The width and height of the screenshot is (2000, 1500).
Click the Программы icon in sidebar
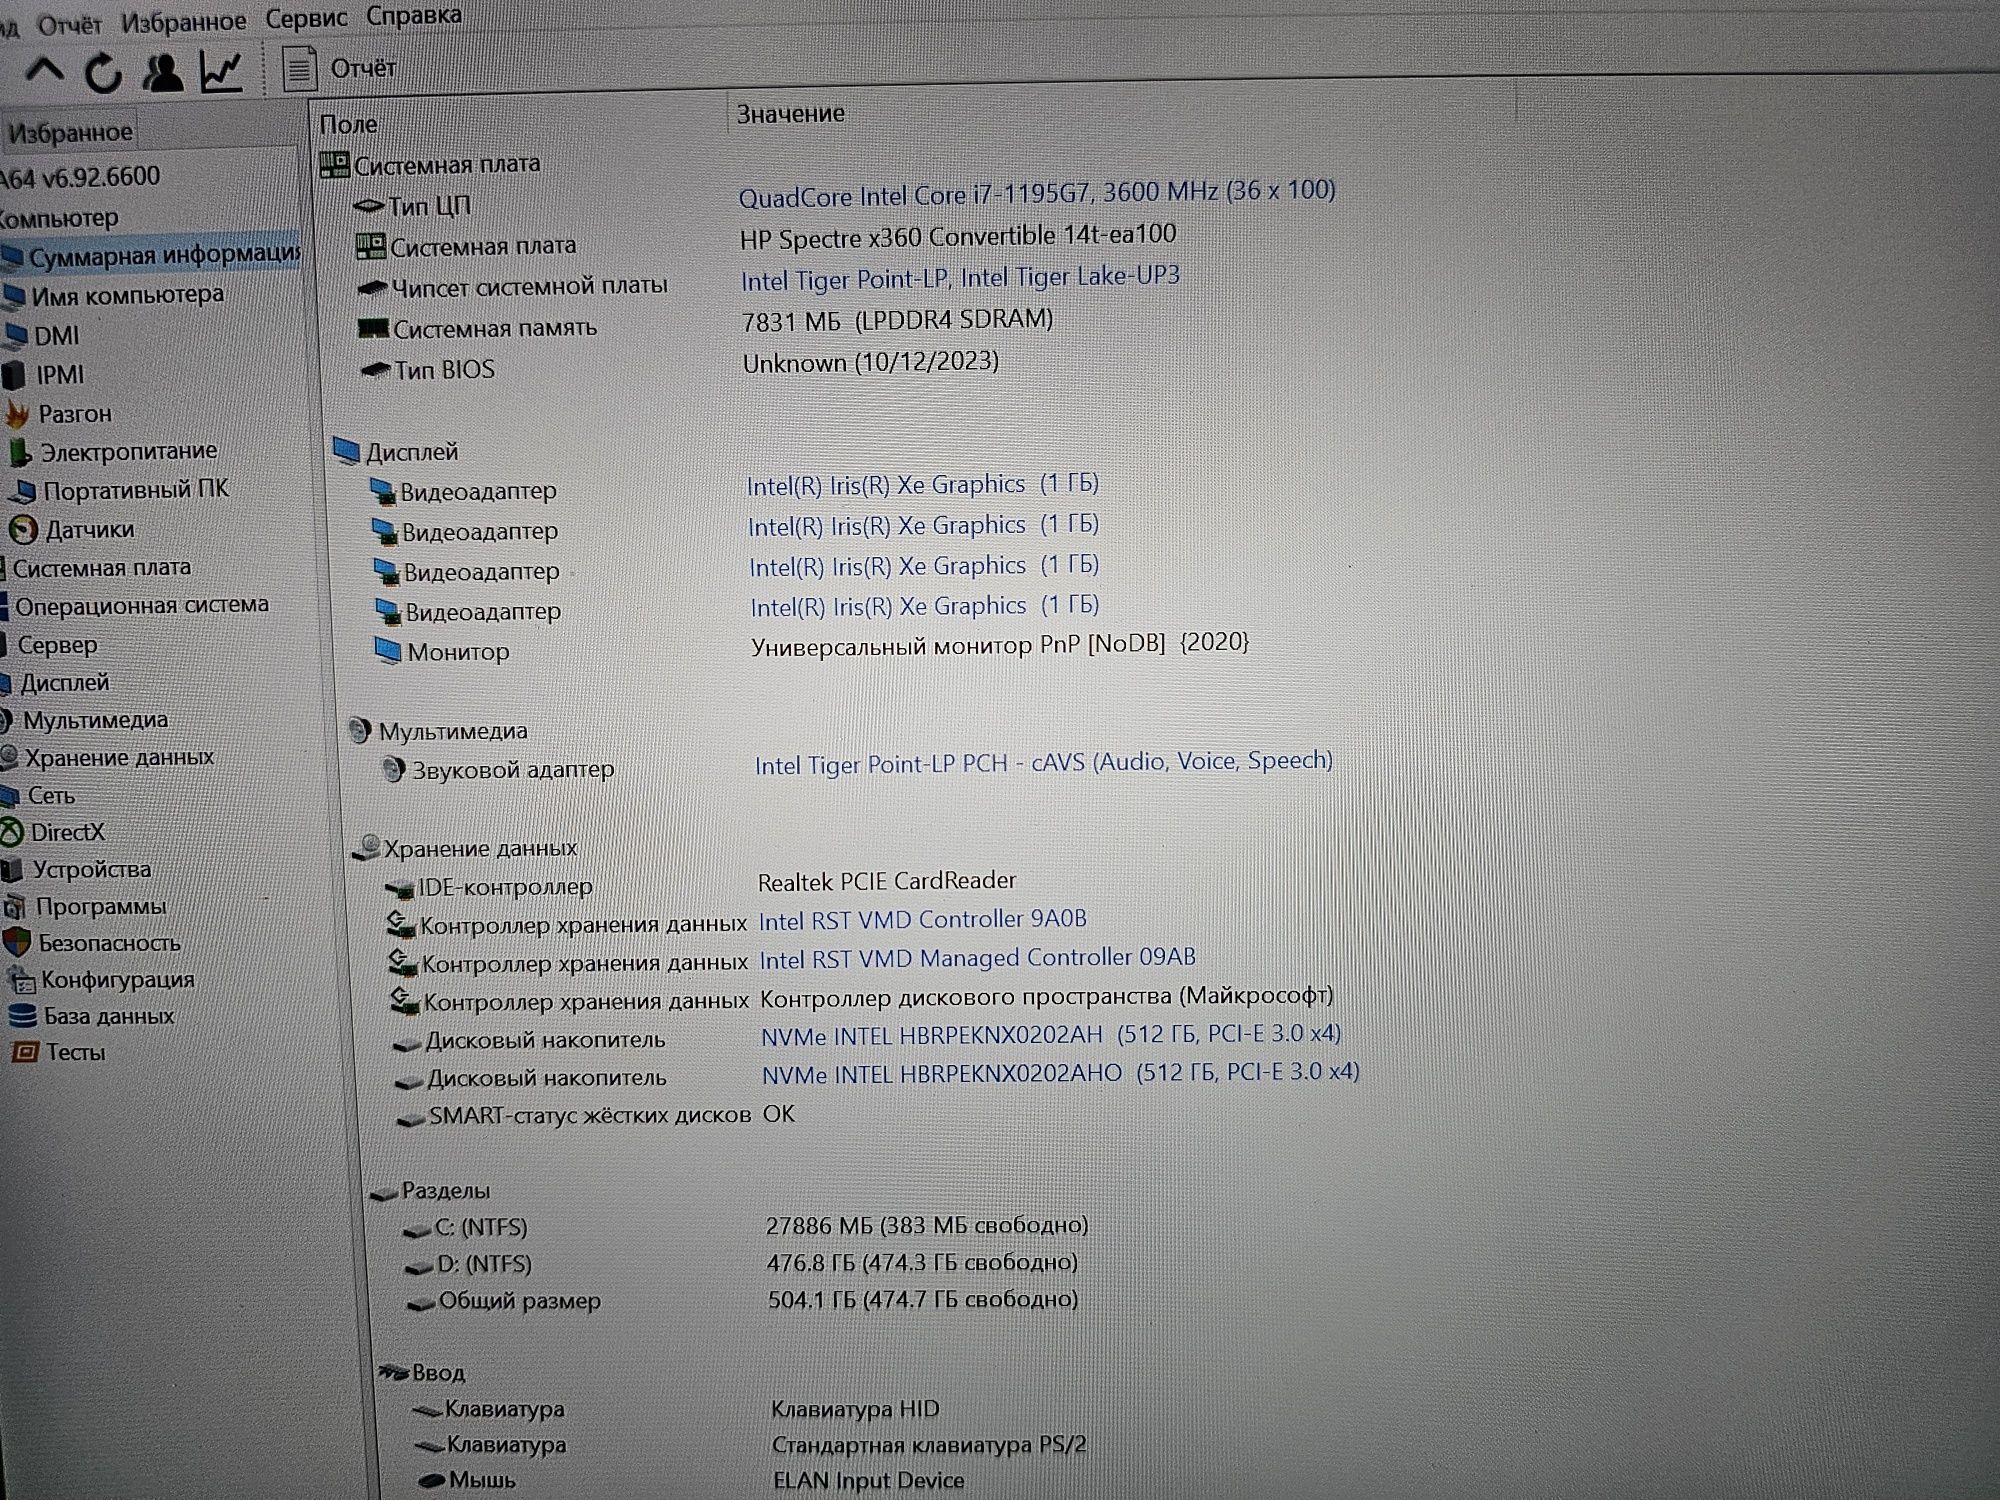(x=16, y=907)
